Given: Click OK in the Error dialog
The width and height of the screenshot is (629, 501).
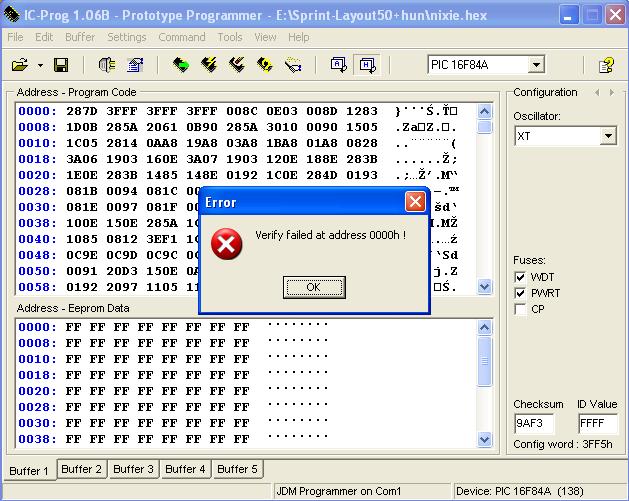Looking at the screenshot, I should (314, 287).
